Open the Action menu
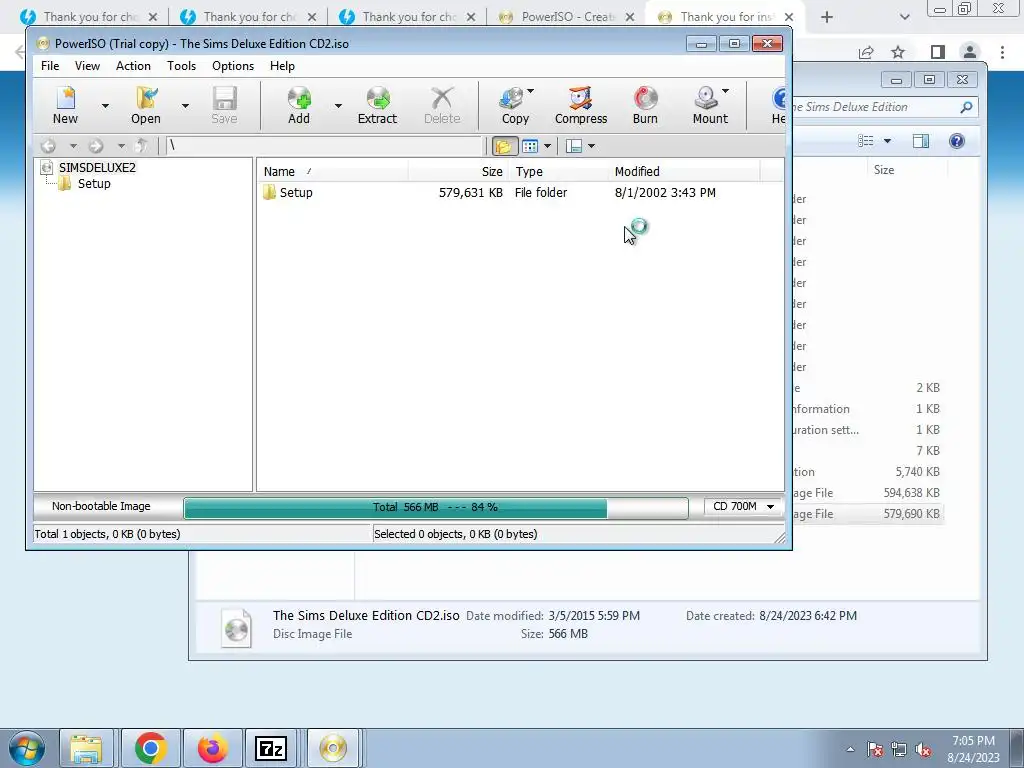This screenshot has width=1024, height=768. 133,66
